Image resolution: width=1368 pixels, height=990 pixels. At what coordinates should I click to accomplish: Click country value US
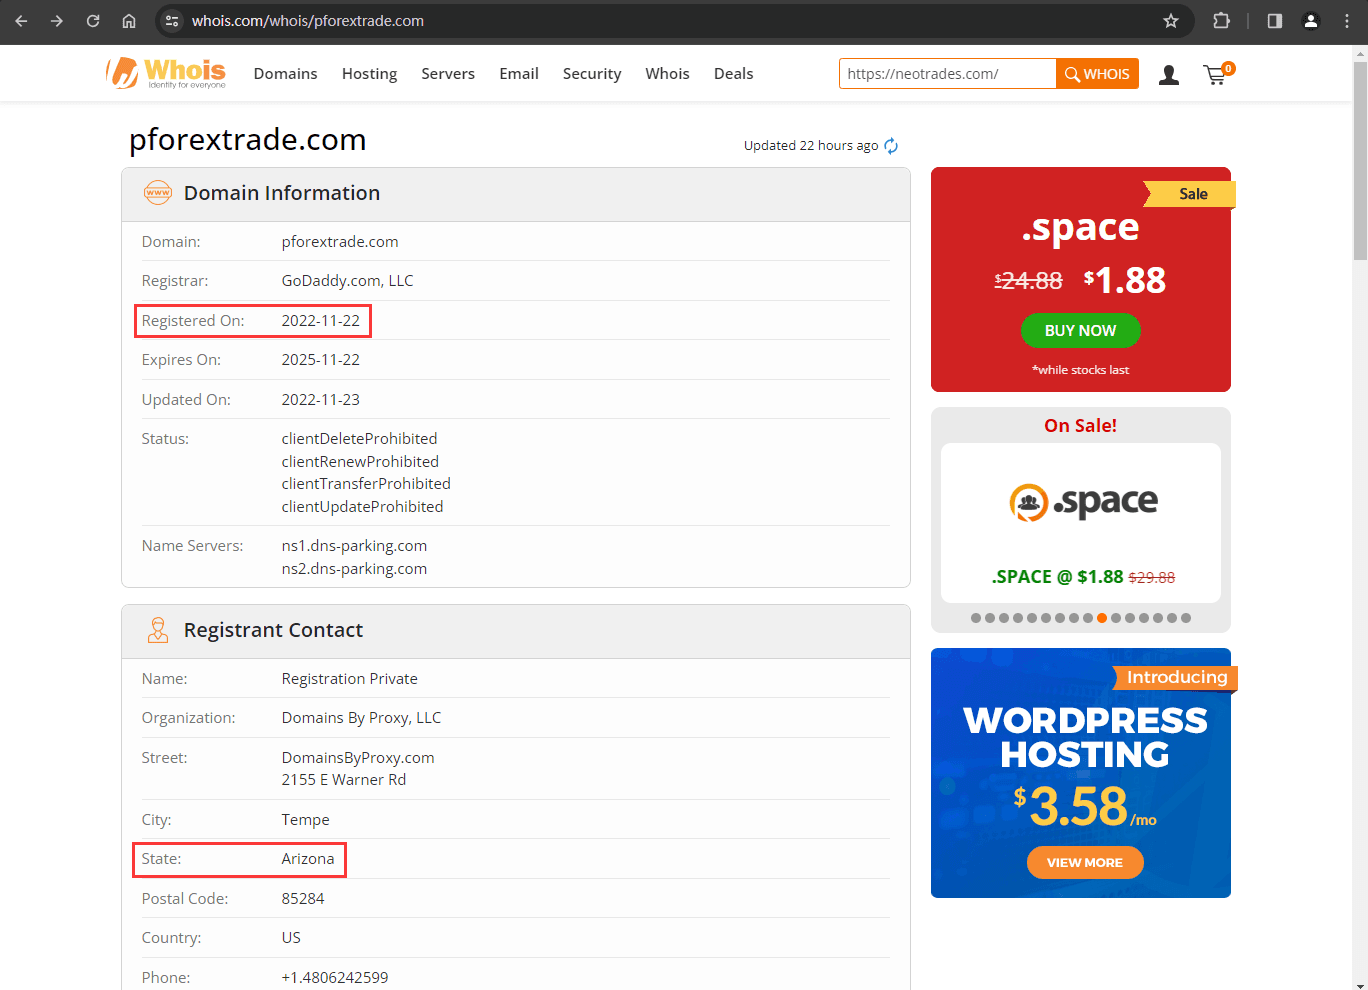291,938
